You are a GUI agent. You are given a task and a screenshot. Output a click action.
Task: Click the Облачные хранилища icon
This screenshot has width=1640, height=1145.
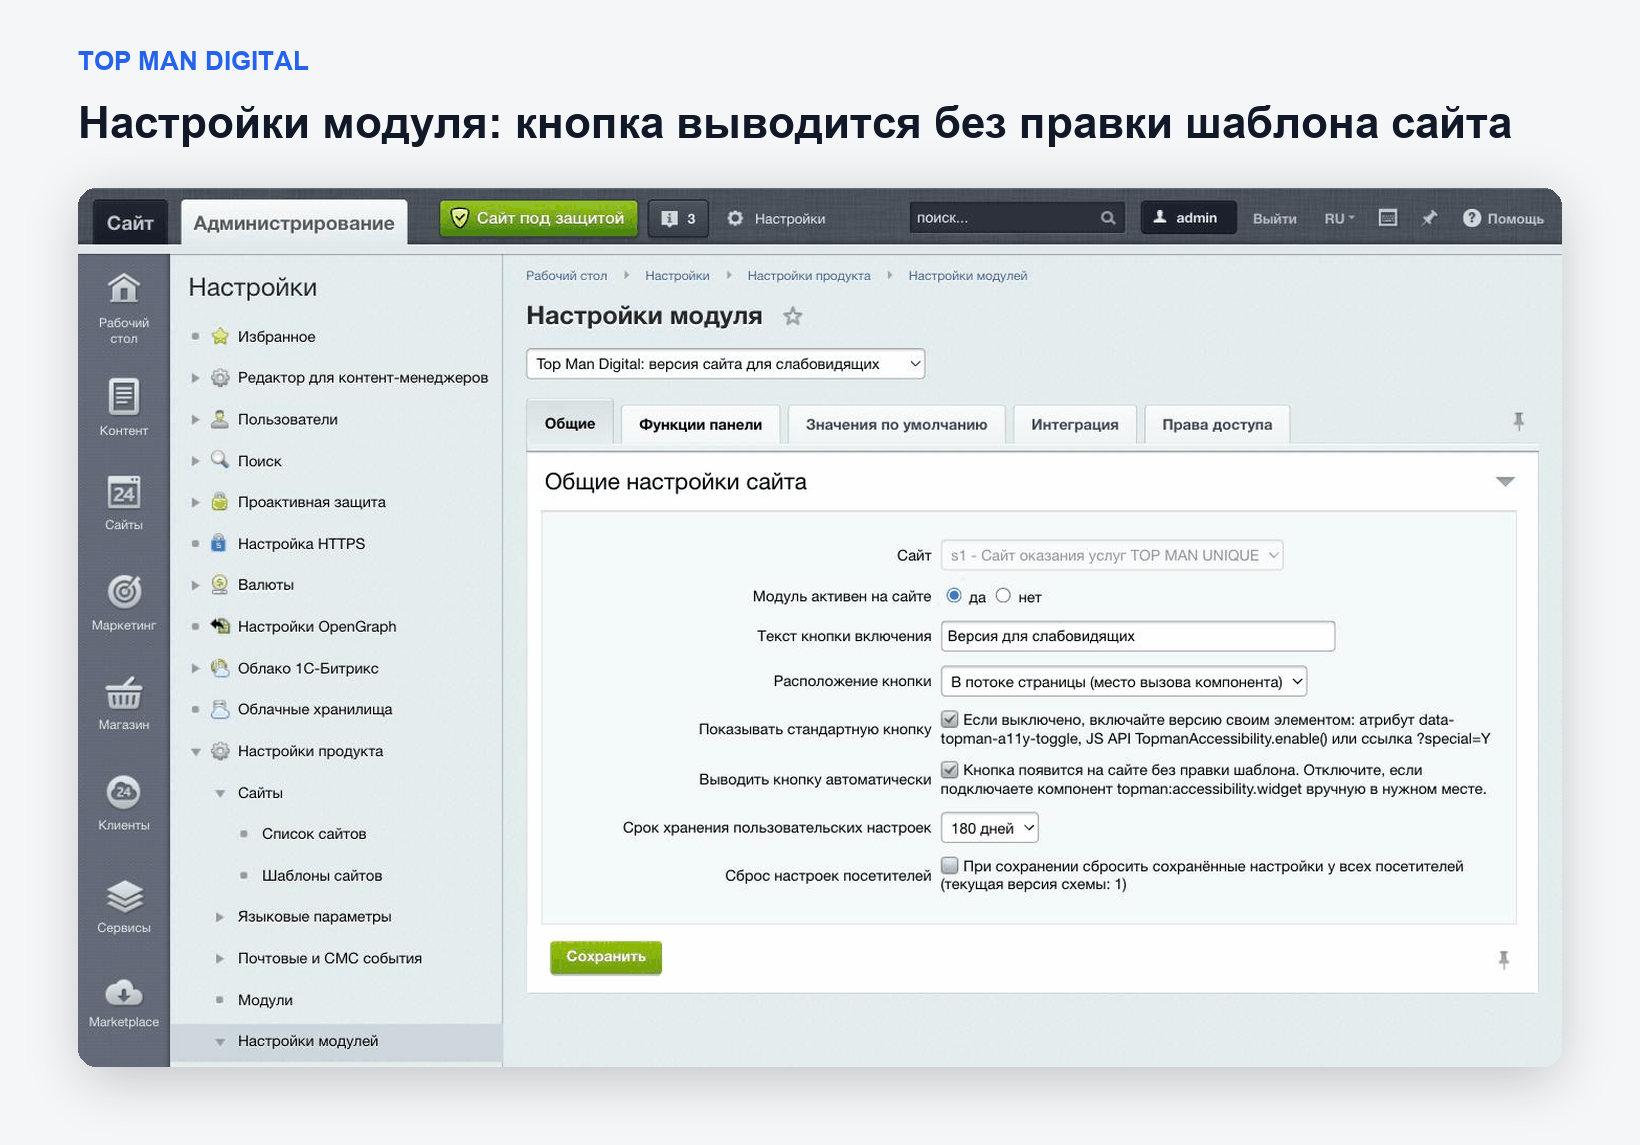[220, 709]
